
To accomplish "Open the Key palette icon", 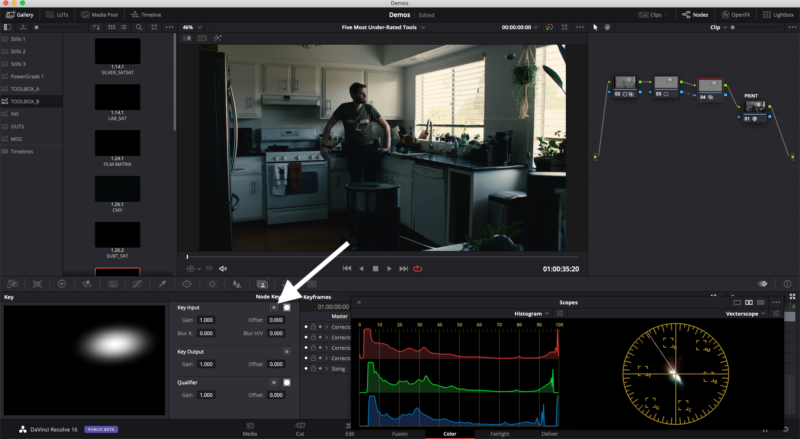I will [x=262, y=284].
